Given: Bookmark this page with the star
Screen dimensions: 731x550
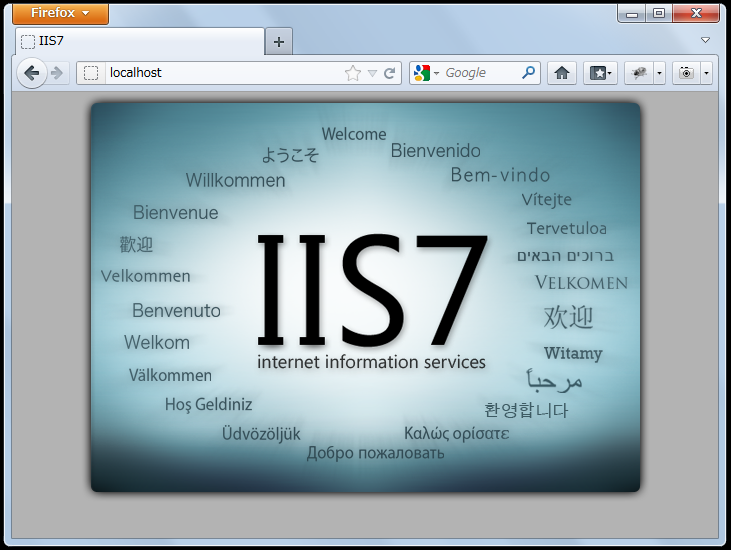Looking at the screenshot, I should 353,73.
